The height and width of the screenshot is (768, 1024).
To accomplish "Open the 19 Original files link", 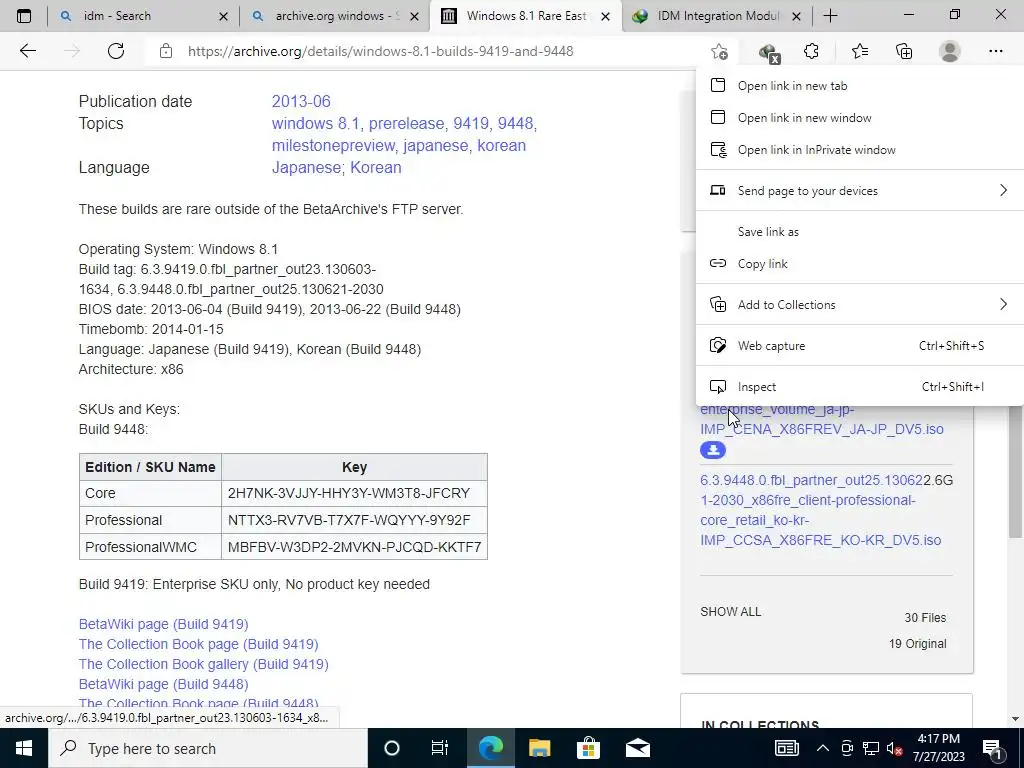I will click(917, 644).
